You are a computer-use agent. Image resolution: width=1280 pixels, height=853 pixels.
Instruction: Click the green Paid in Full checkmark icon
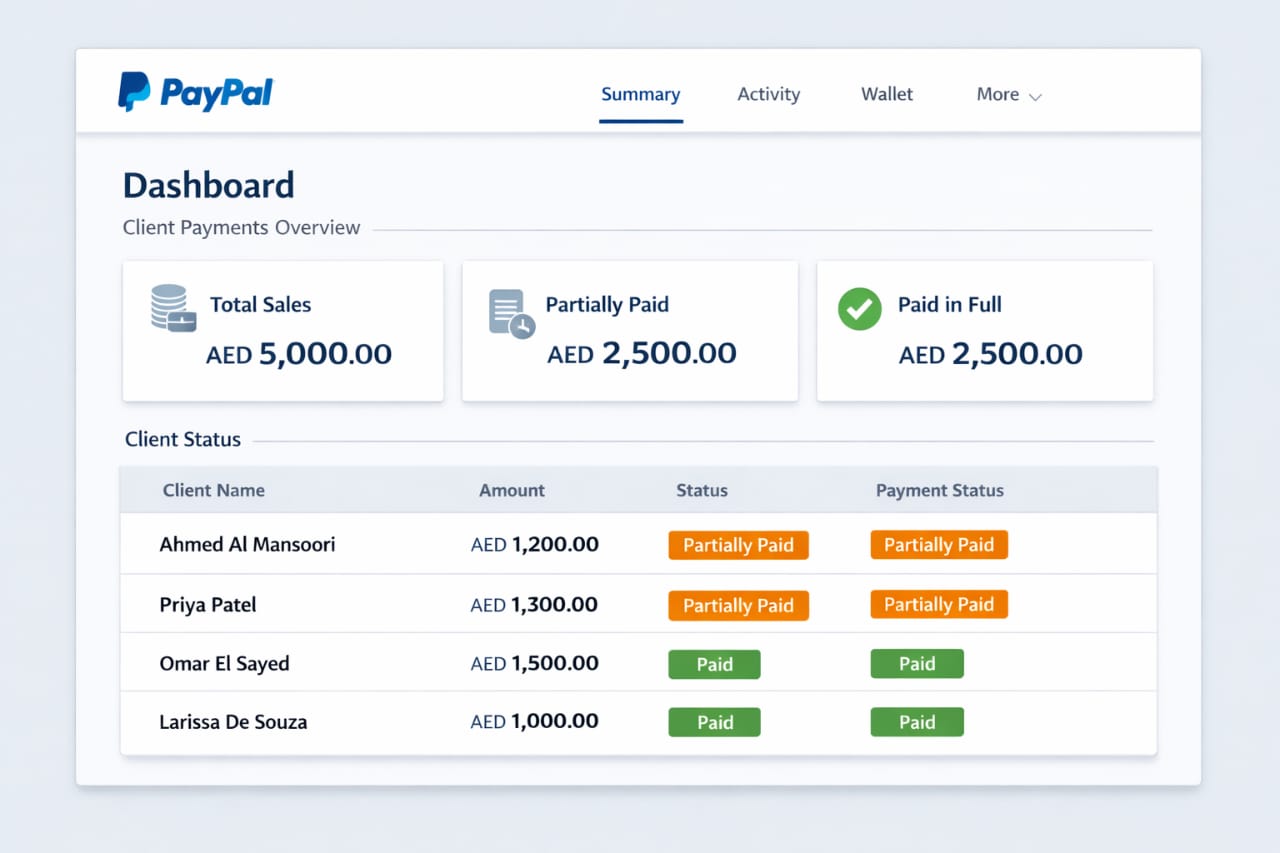coord(859,309)
